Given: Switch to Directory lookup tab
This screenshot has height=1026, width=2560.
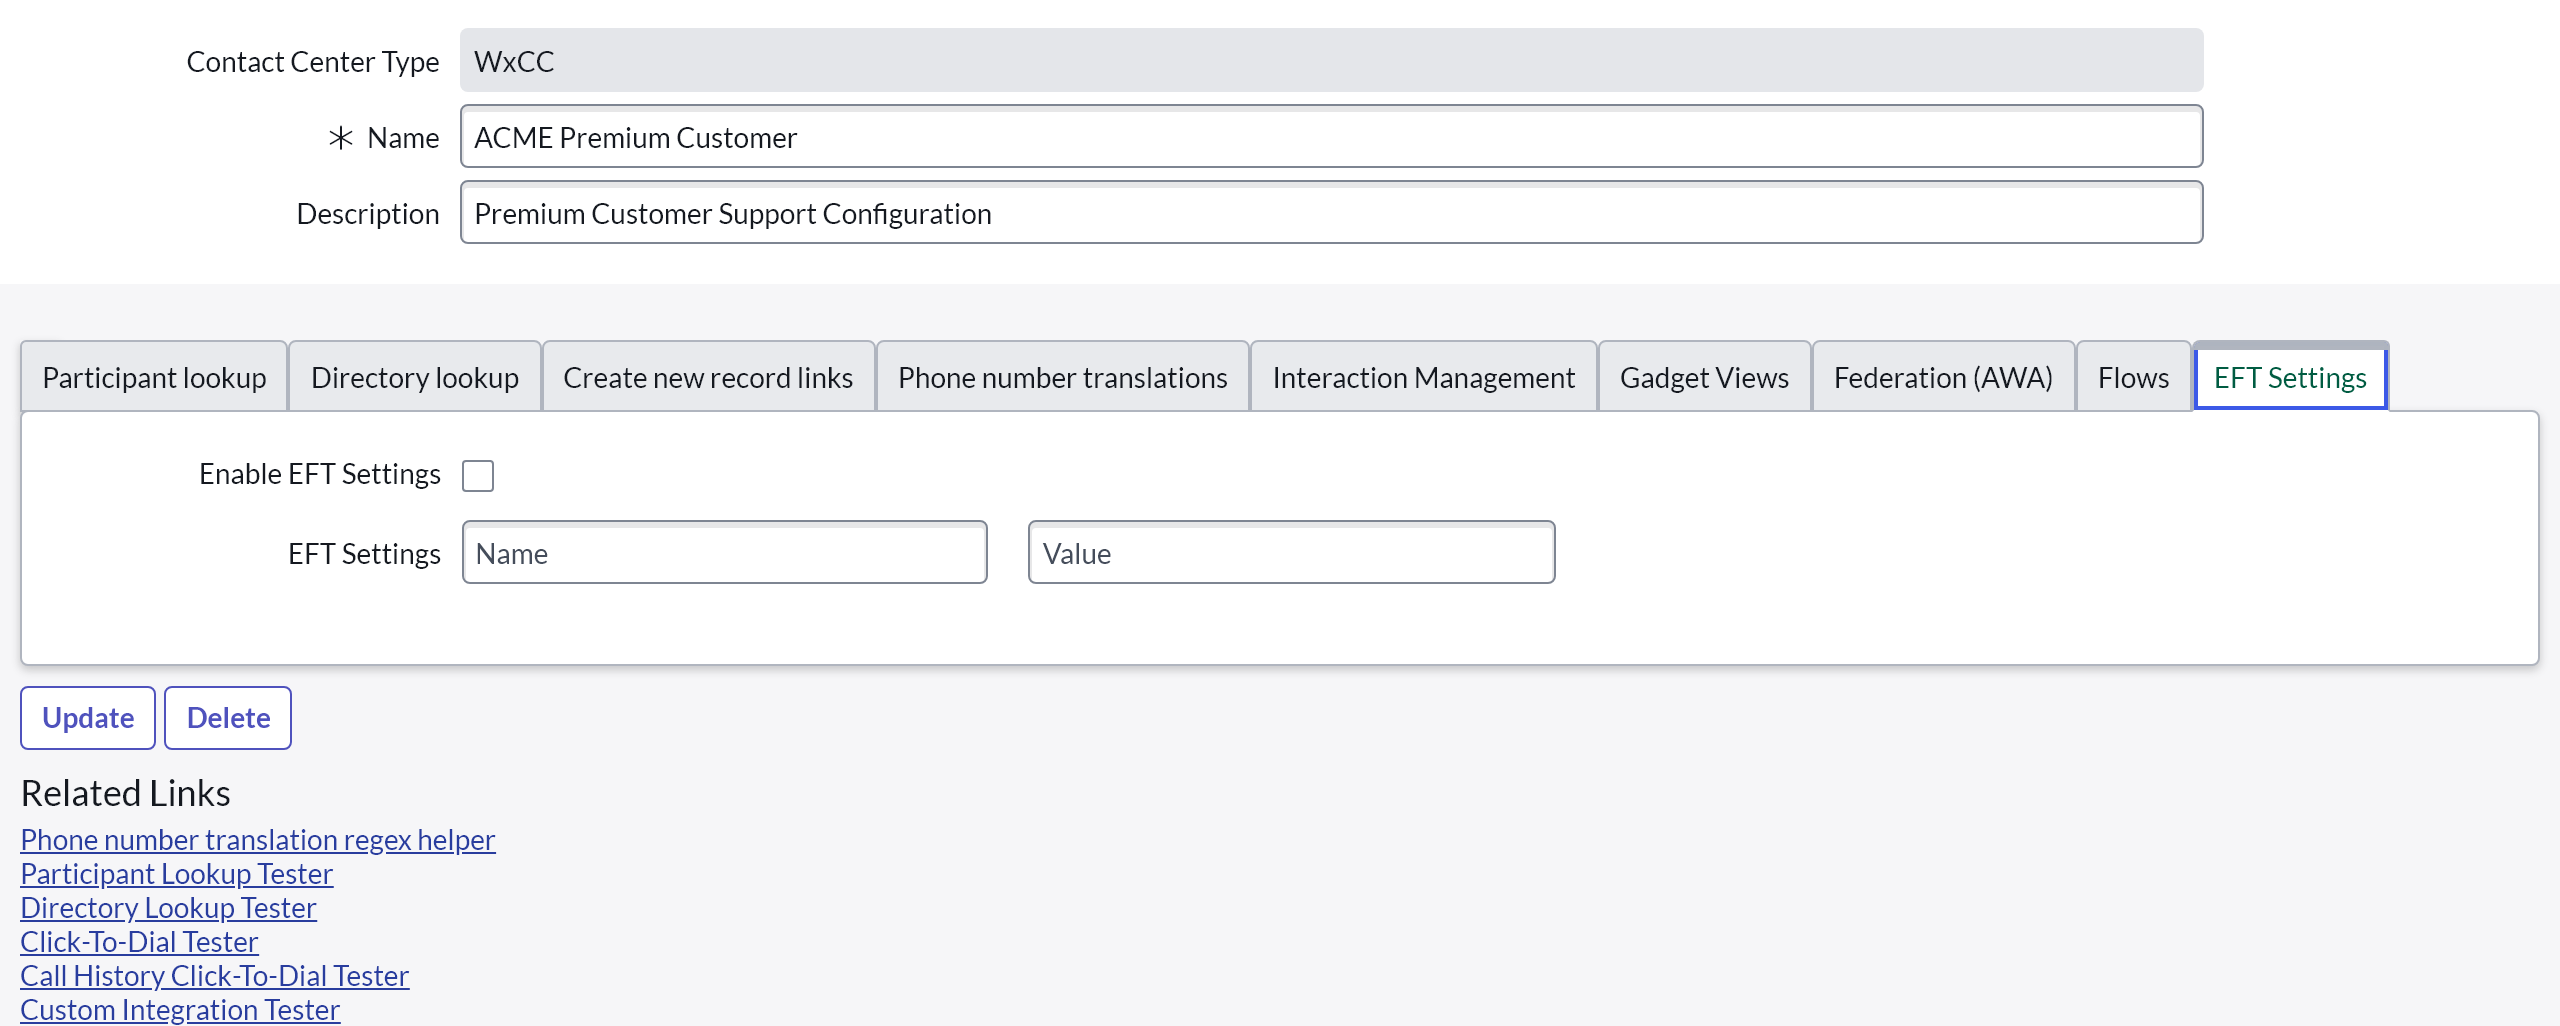Looking at the screenshot, I should click(x=414, y=377).
